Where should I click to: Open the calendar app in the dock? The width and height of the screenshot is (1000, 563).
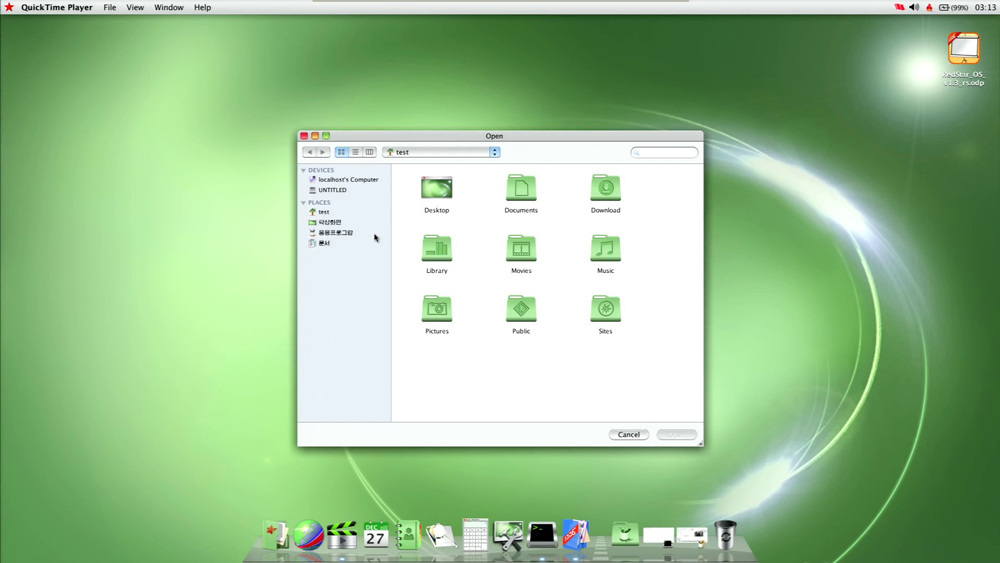click(376, 535)
